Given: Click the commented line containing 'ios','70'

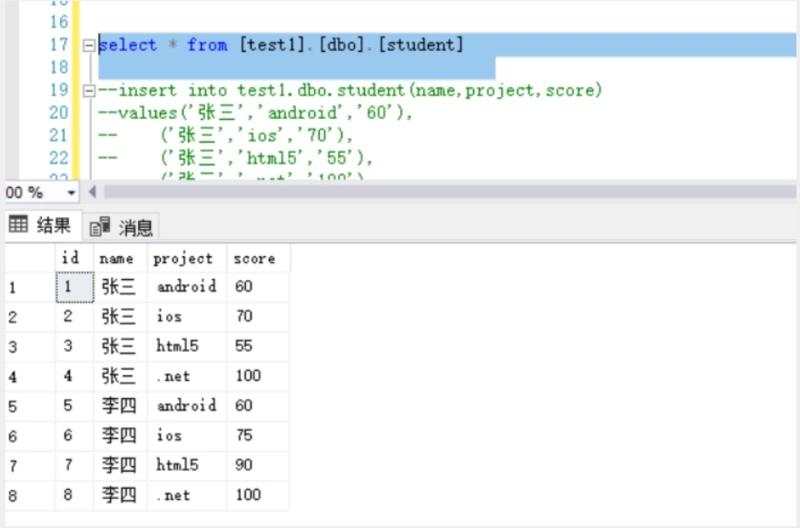Looking at the screenshot, I should [225, 135].
